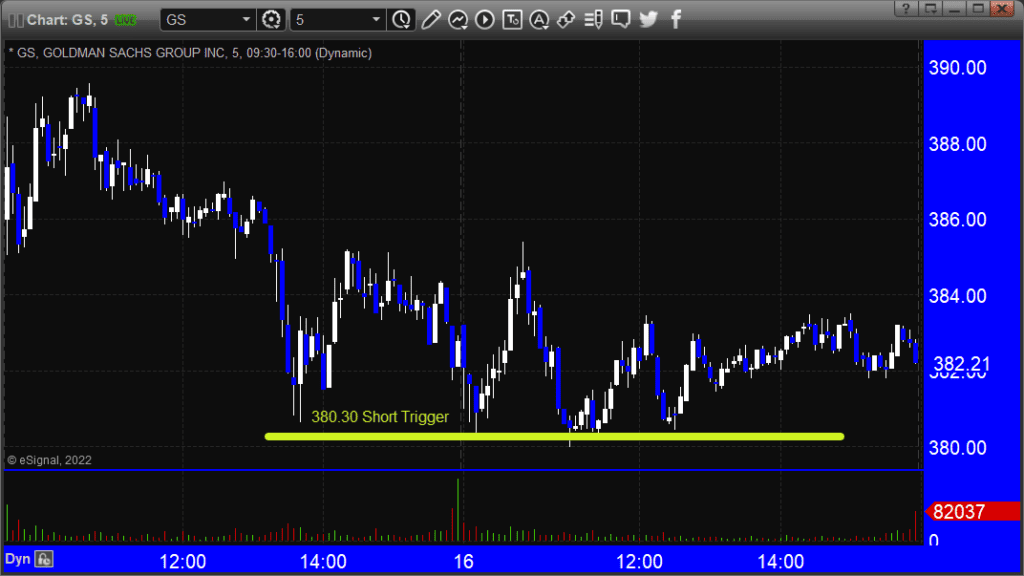1024x576 pixels.
Task: Click the pop-out window button
Action: coord(930,8)
